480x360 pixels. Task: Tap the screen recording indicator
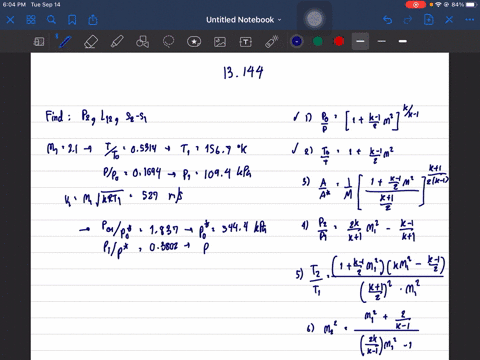tap(416, 5)
